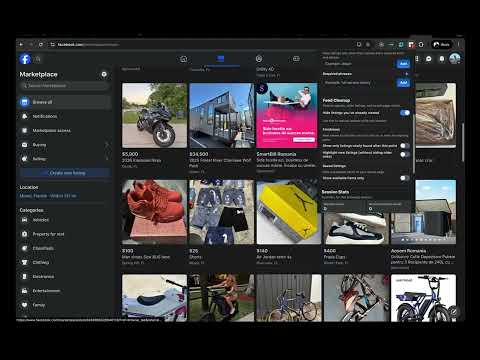Click Add beside the Required phrases input

click(403, 83)
